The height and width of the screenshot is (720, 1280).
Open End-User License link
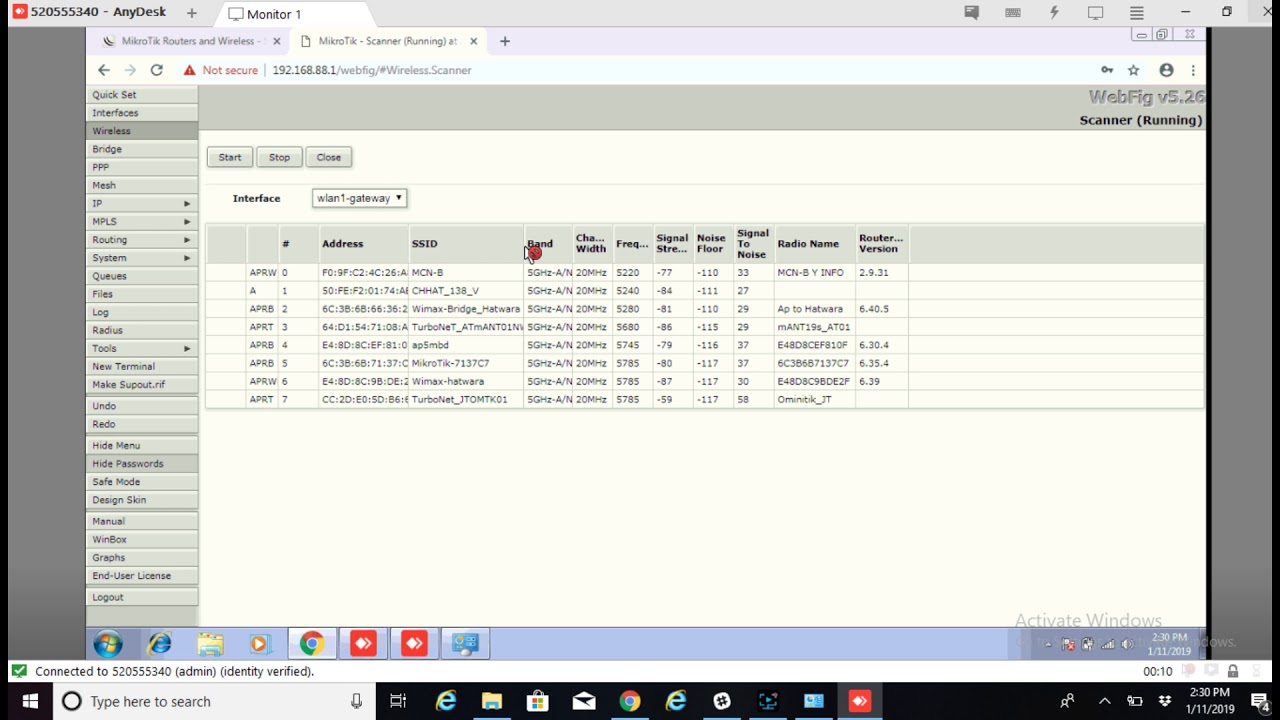pos(142,575)
